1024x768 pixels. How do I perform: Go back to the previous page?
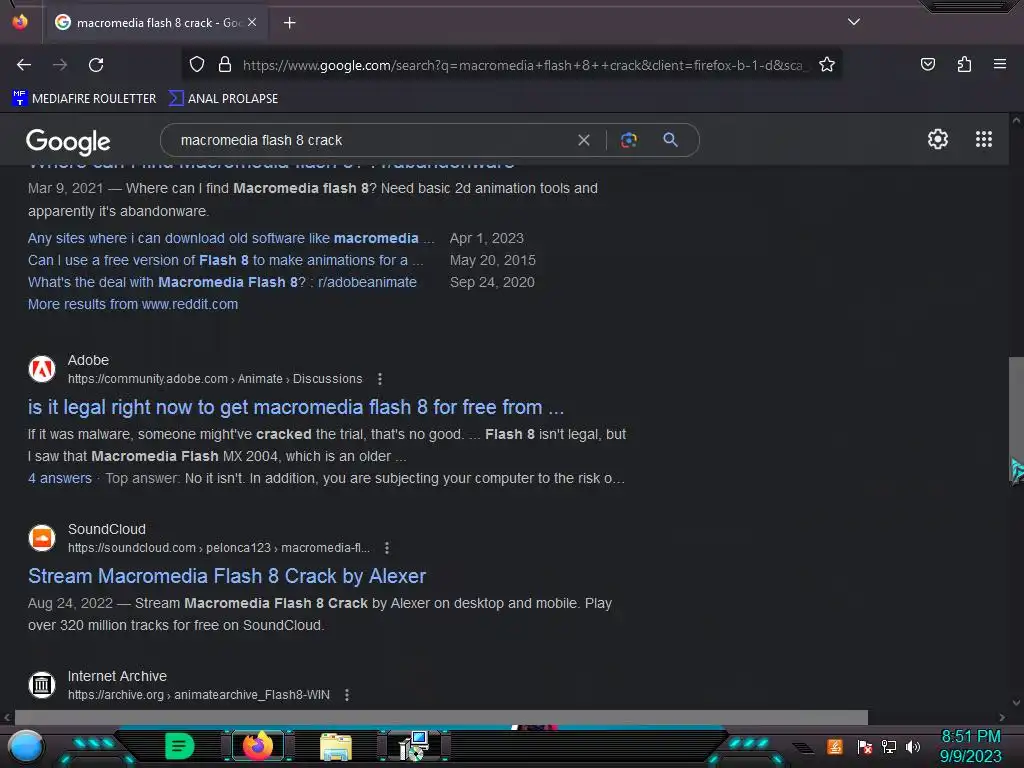point(24,65)
